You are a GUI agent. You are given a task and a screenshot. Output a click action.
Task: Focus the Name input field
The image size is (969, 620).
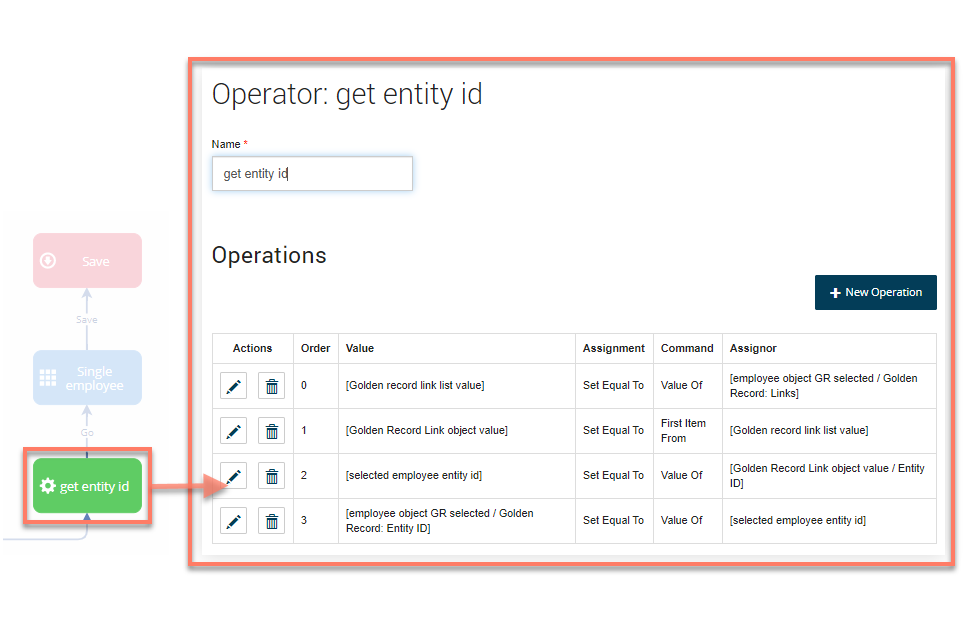tap(312, 174)
